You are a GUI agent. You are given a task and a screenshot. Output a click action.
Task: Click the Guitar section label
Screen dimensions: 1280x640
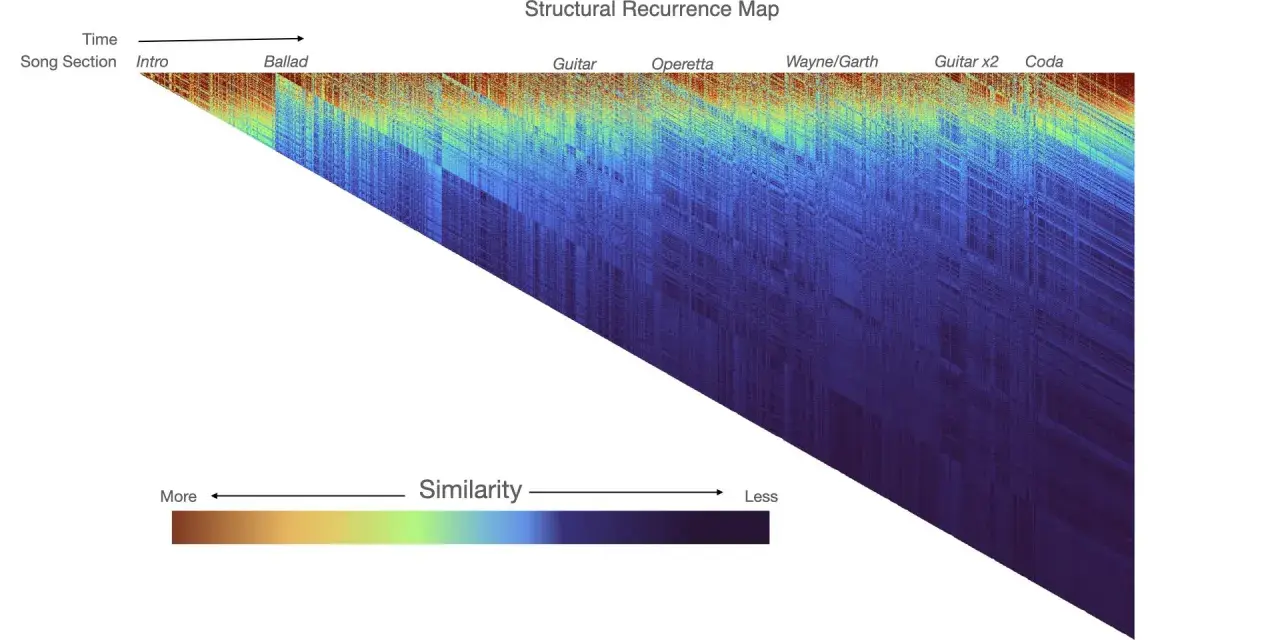[574, 64]
